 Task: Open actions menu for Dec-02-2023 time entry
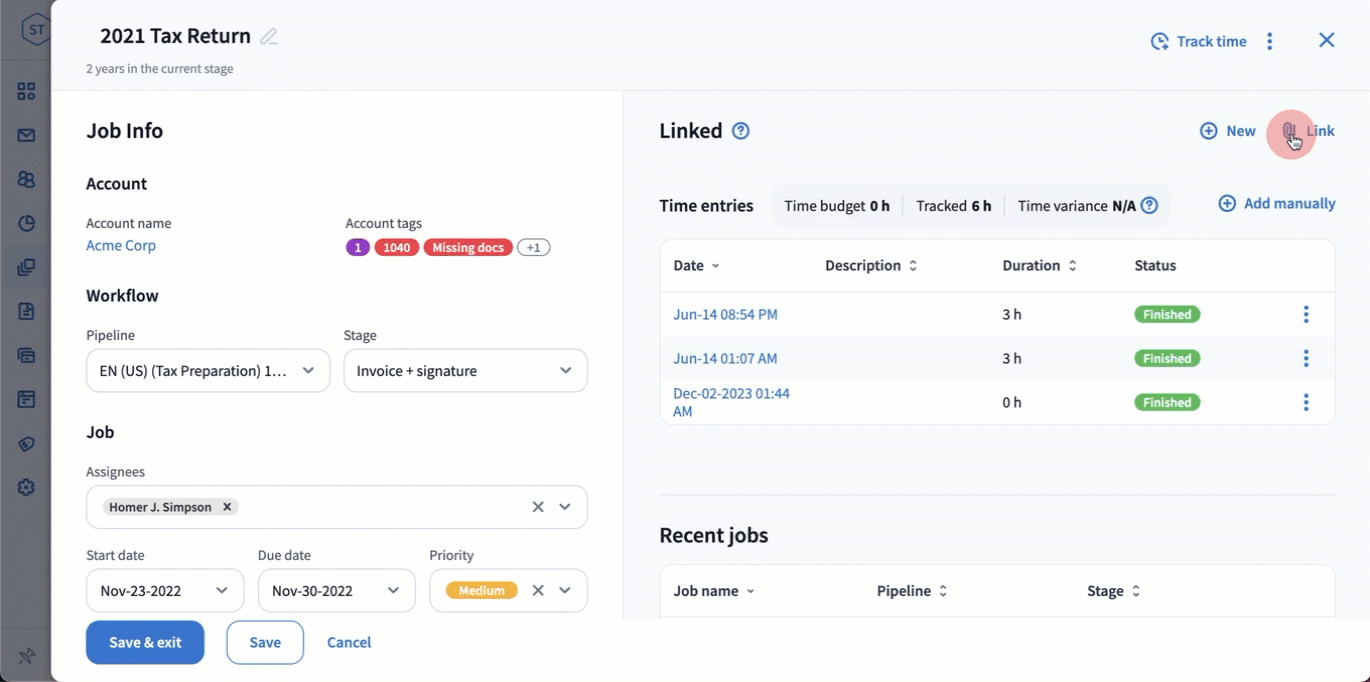tap(1305, 403)
